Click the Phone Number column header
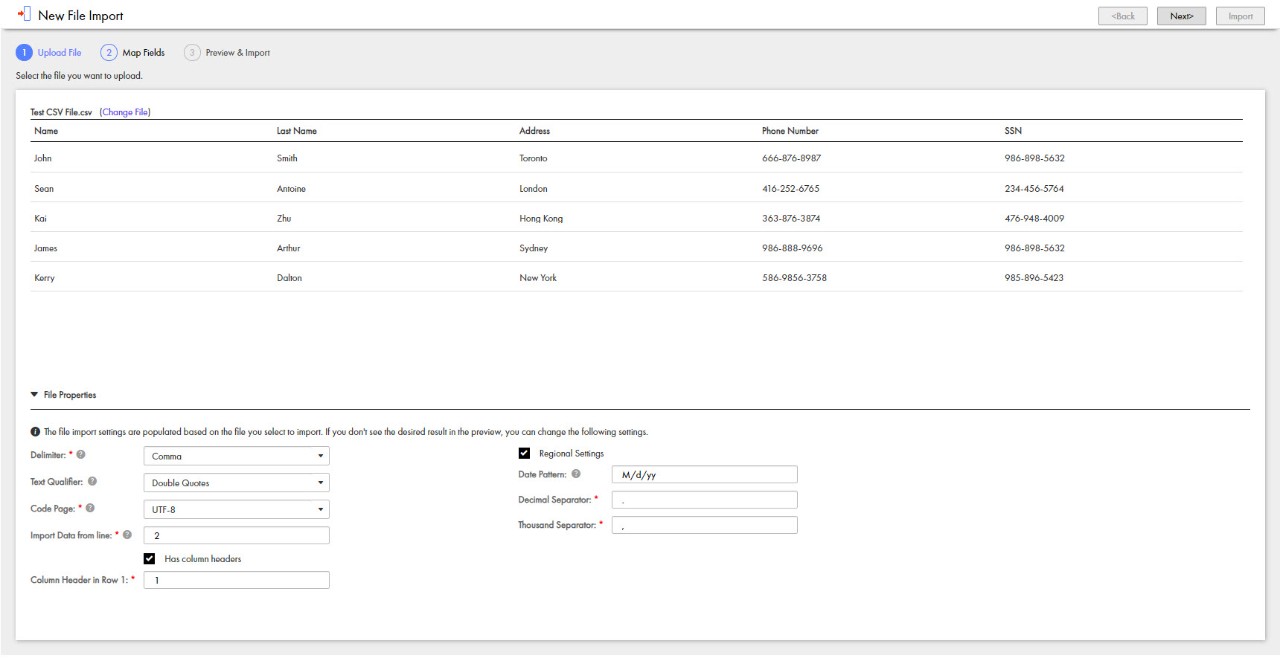This screenshot has width=1280, height=658. point(790,131)
